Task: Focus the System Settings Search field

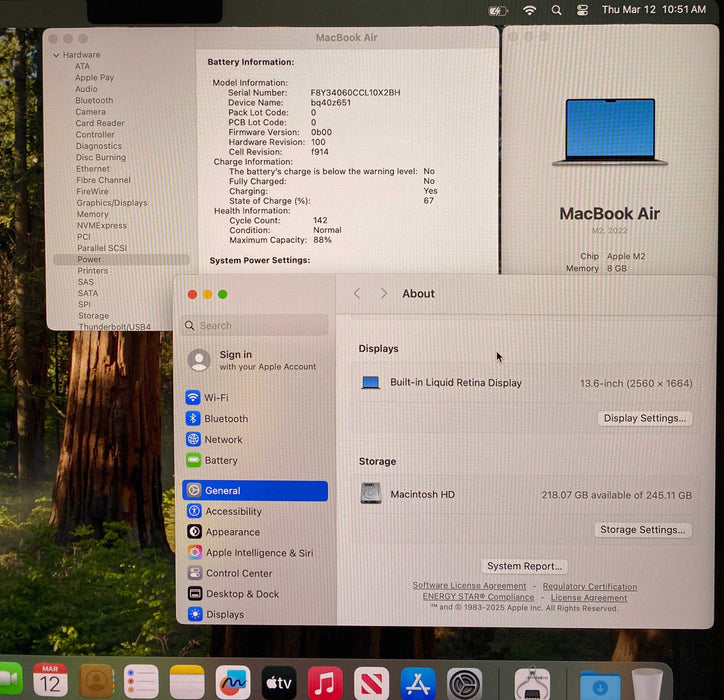Action: point(255,326)
